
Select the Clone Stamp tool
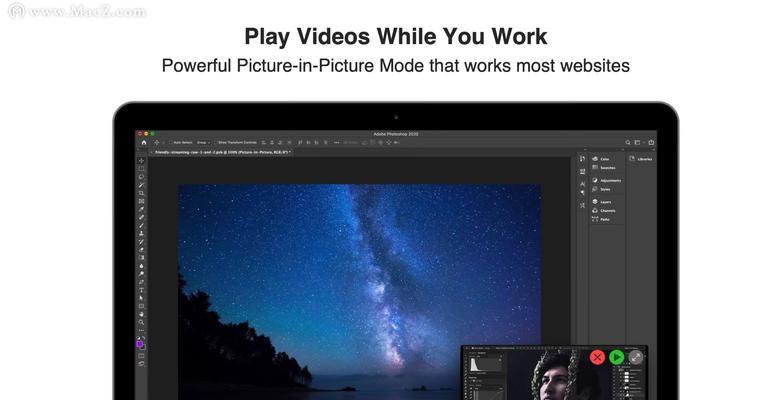(x=142, y=232)
